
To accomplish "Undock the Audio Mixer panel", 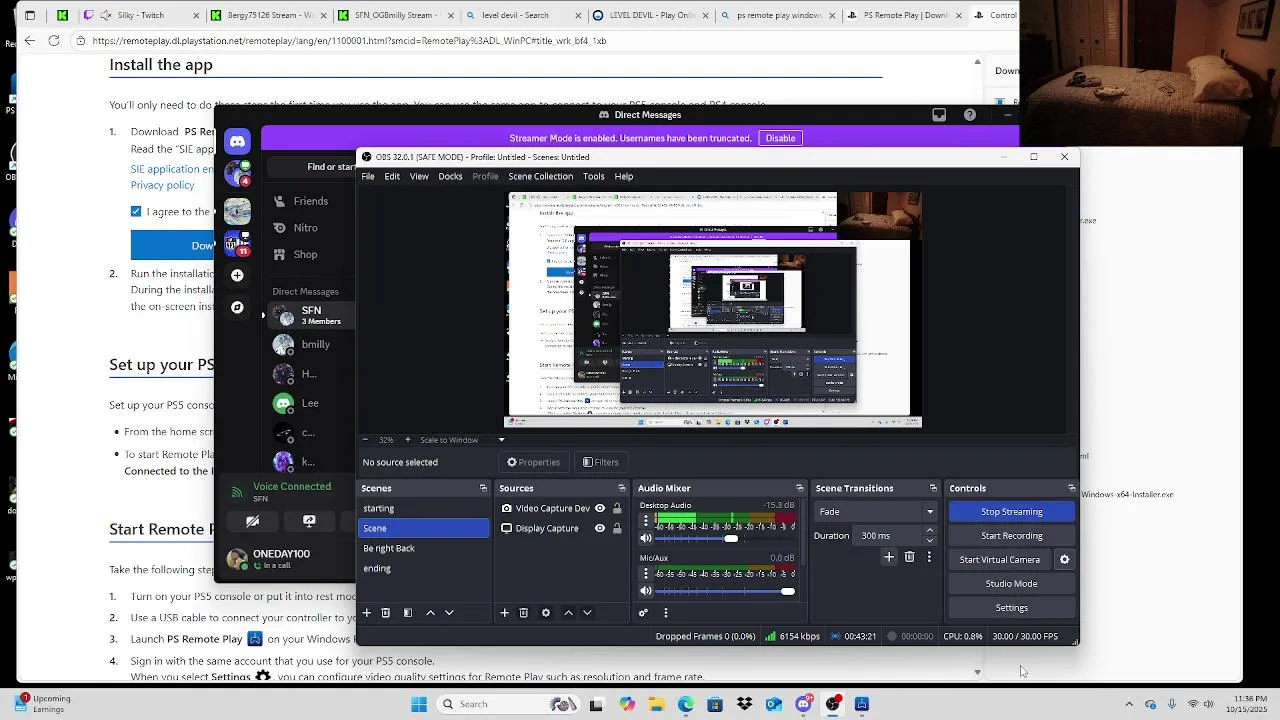I will click(799, 488).
